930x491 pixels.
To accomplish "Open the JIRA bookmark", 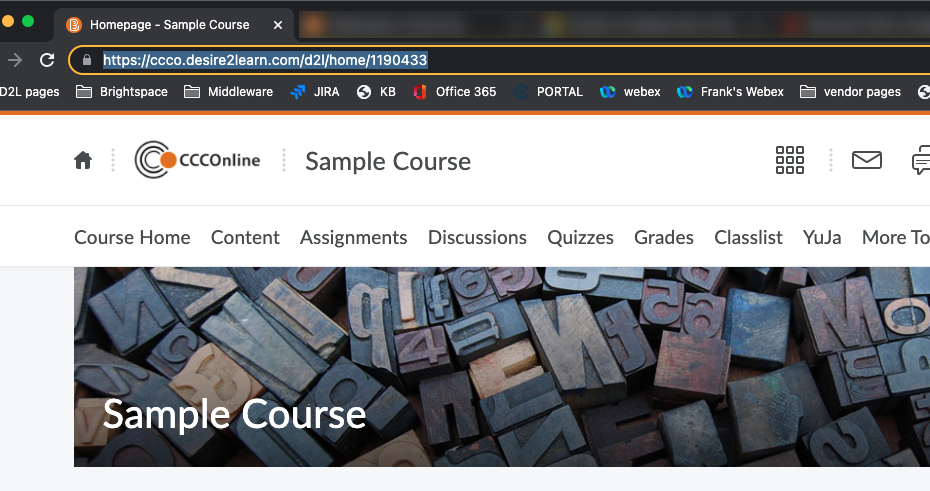I will (314, 92).
